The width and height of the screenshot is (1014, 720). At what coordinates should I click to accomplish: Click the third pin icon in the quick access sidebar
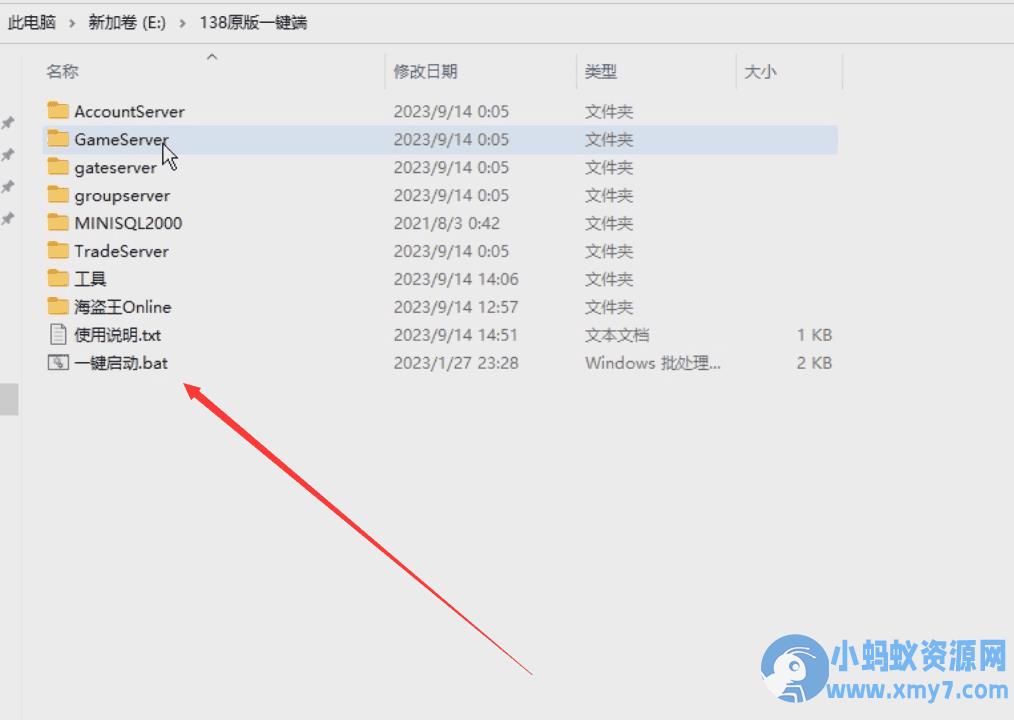pyautogui.click(x=8, y=186)
